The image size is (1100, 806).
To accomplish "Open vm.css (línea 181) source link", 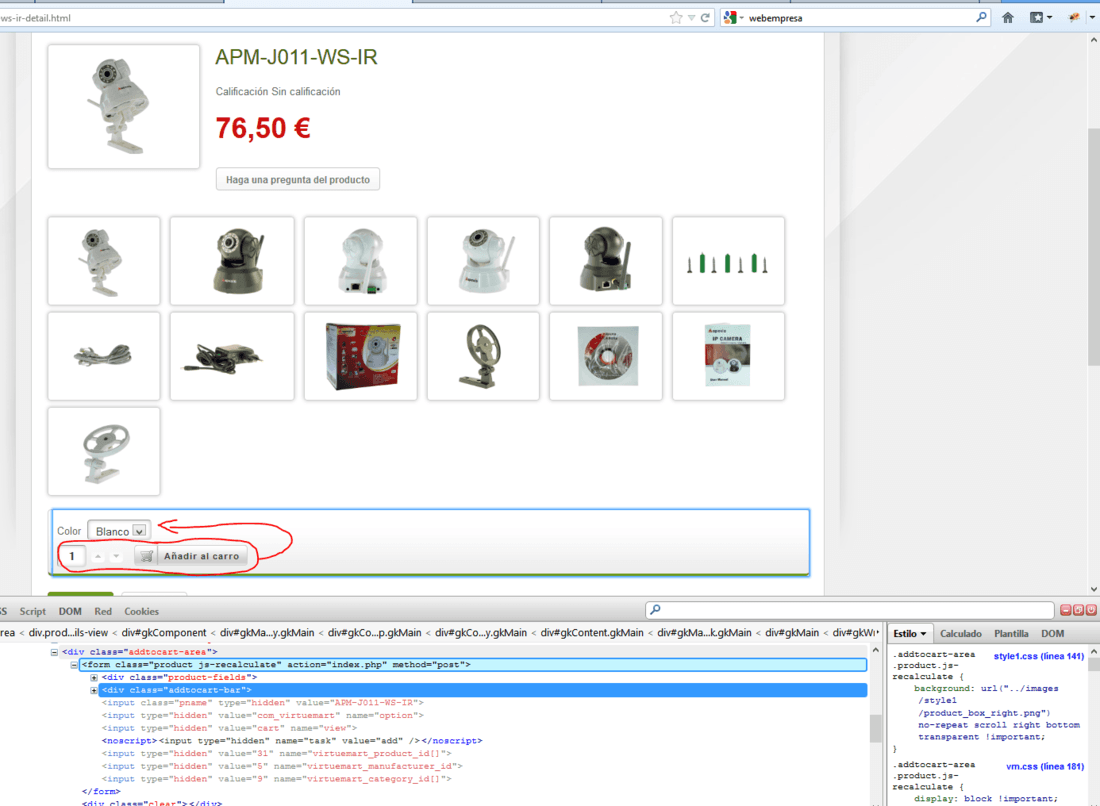I will tap(1045, 766).
